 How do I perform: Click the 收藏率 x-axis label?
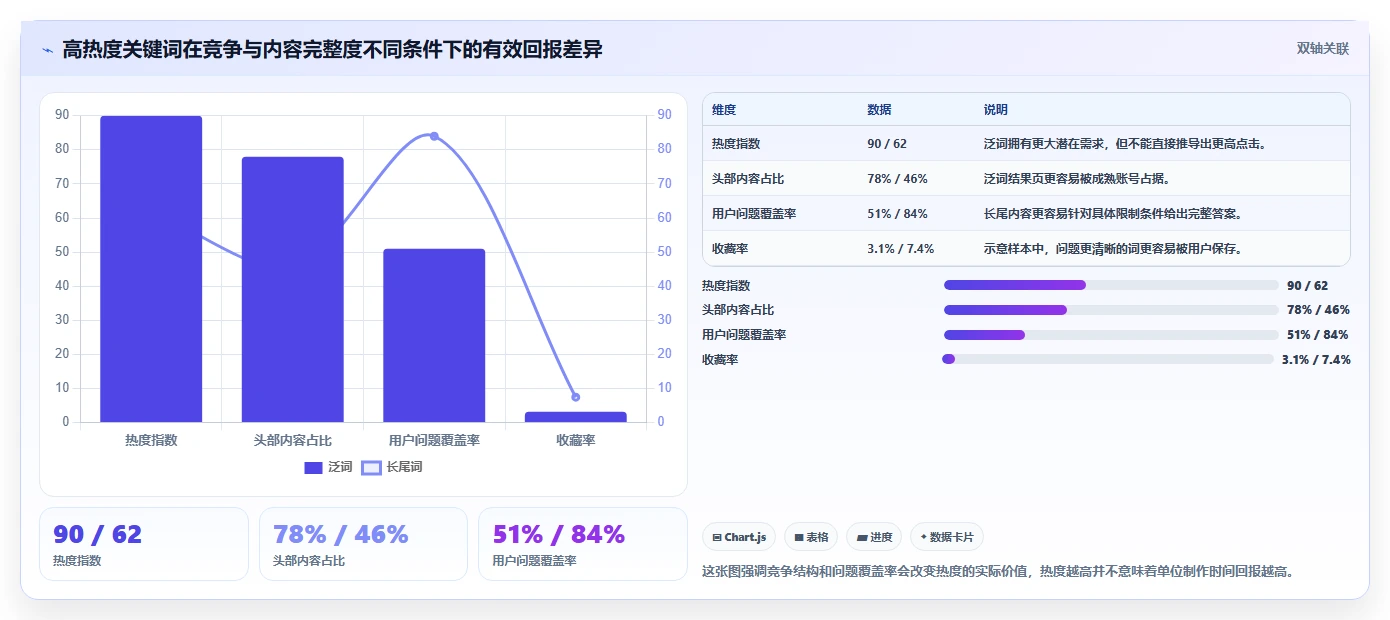click(x=576, y=440)
